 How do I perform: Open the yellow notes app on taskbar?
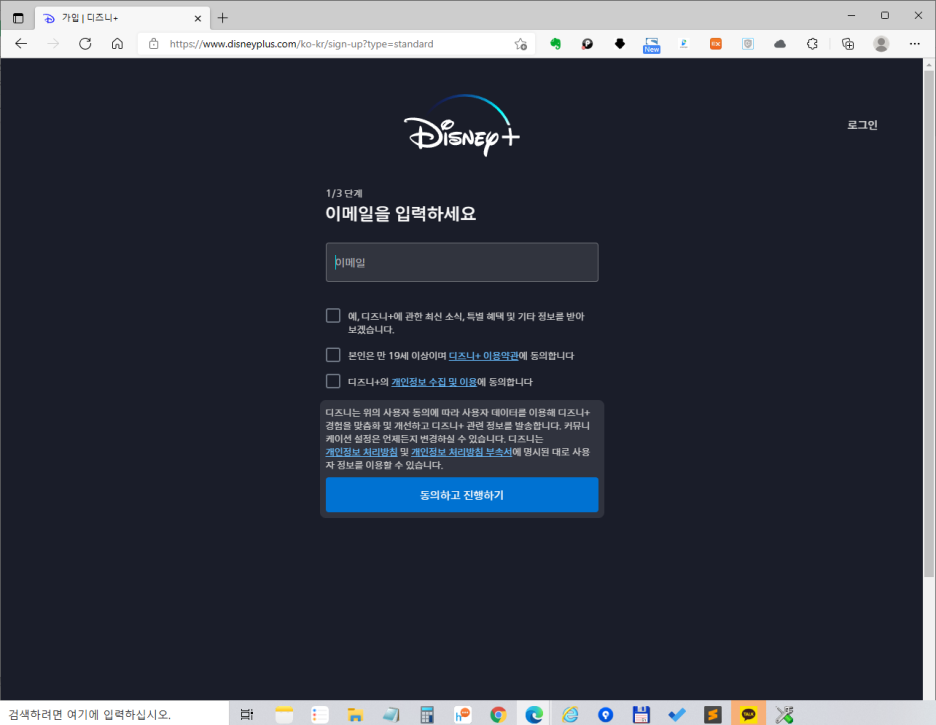tap(284, 714)
